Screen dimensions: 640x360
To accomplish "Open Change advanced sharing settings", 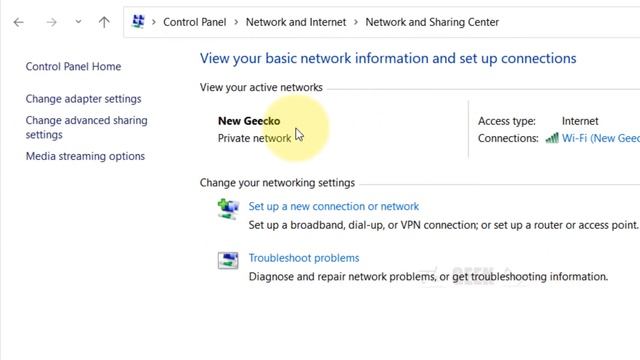I will (x=87, y=127).
